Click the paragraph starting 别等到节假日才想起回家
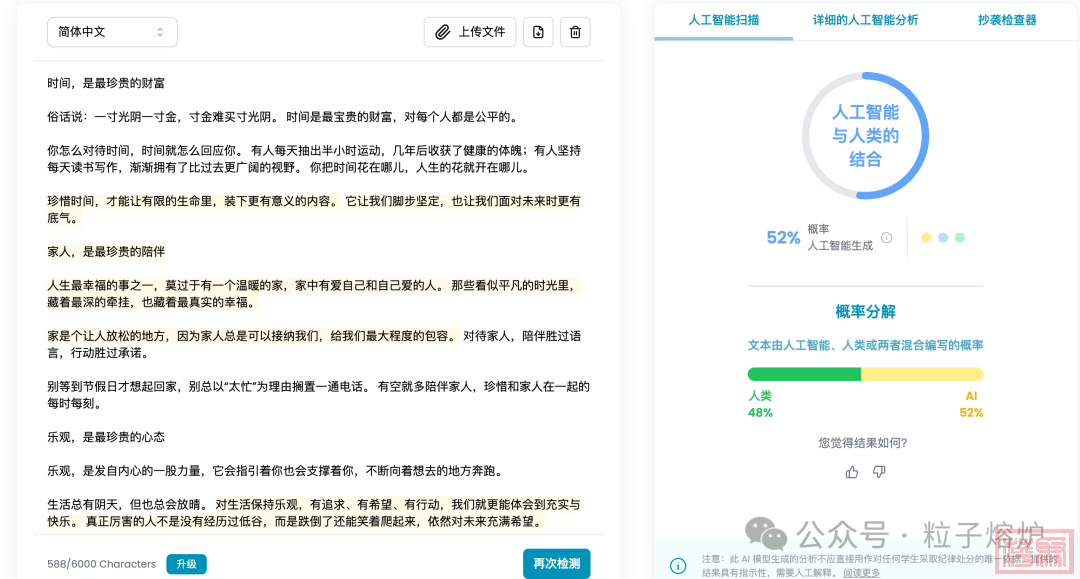The height and width of the screenshot is (579, 1080). point(318,395)
